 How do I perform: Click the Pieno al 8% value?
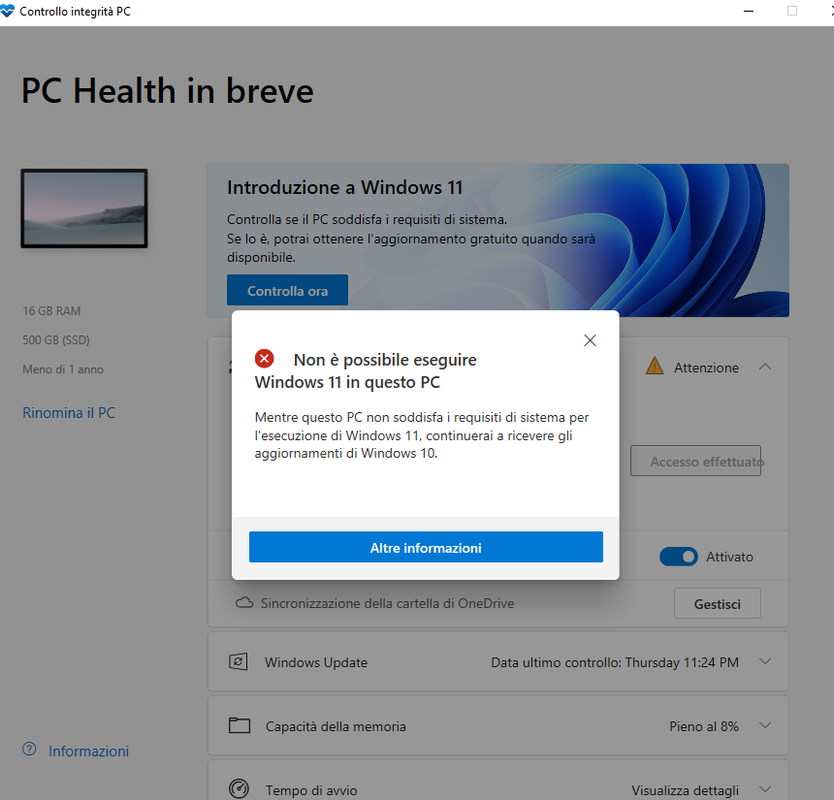click(x=704, y=726)
